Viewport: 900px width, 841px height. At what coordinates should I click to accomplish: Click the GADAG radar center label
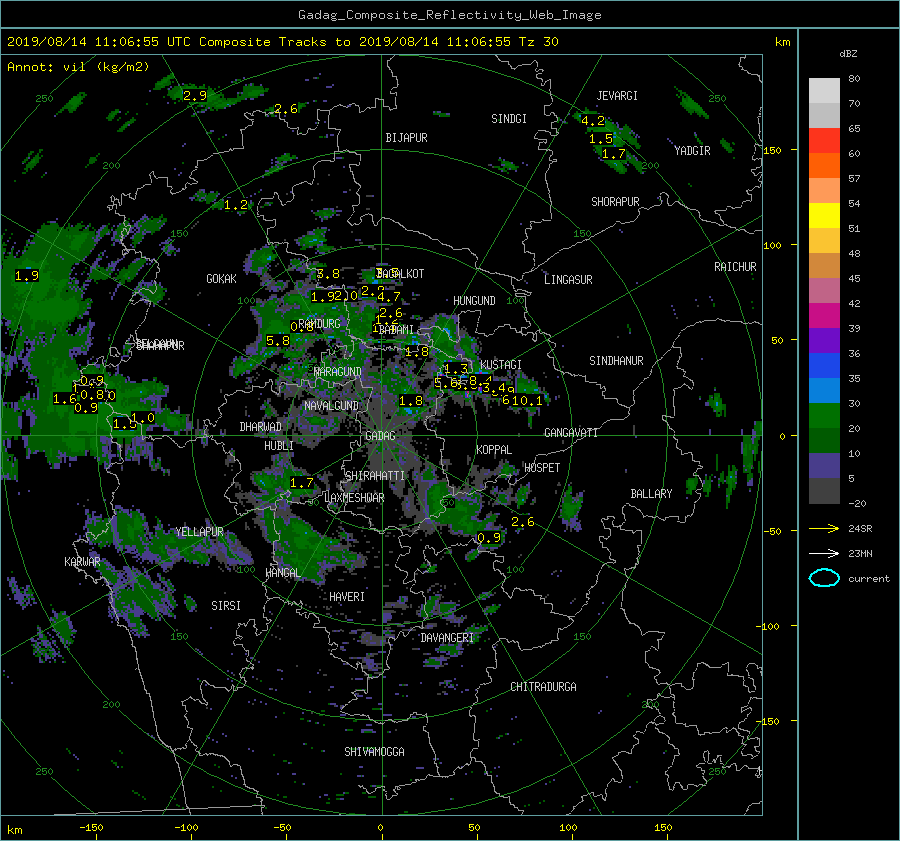(x=380, y=436)
